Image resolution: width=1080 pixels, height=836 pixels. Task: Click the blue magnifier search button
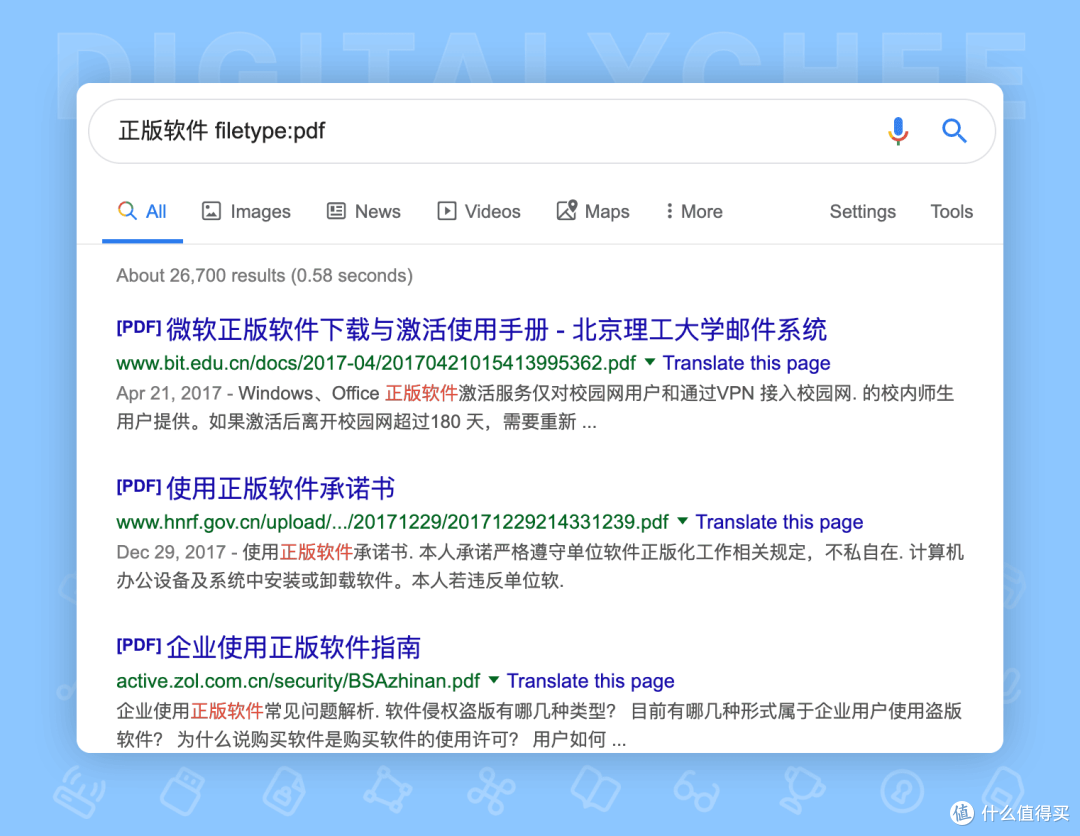pyautogui.click(x=954, y=130)
